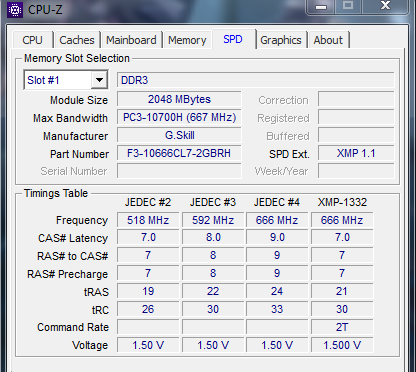The image size is (416, 372).
Task: Click the empty Week/Year field
Action: [356, 171]
